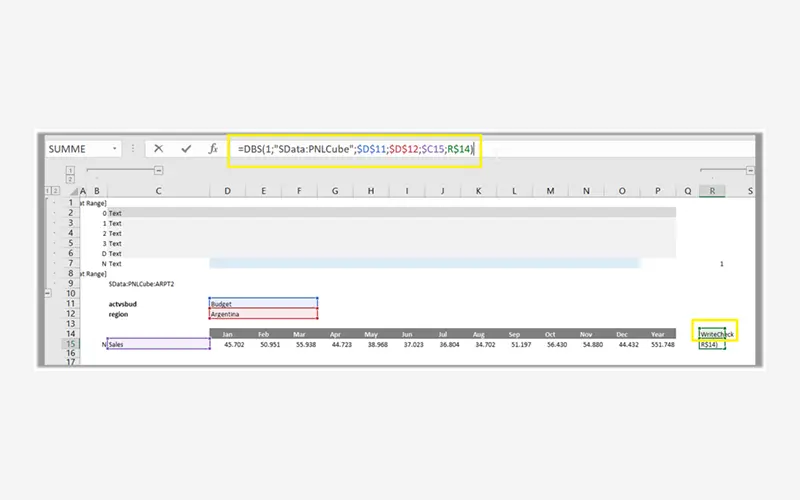Collapse column group above columns B–C
Viewport: 800px width, 500px height.
tap(158, 171)
